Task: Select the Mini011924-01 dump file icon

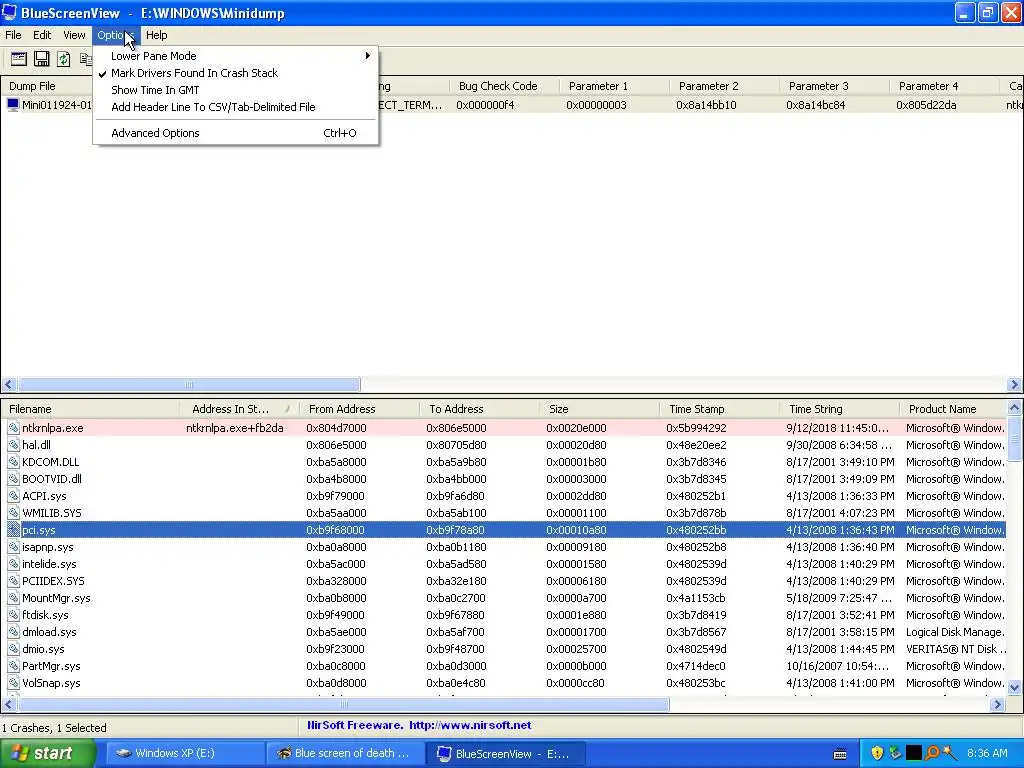Action: 12,104
